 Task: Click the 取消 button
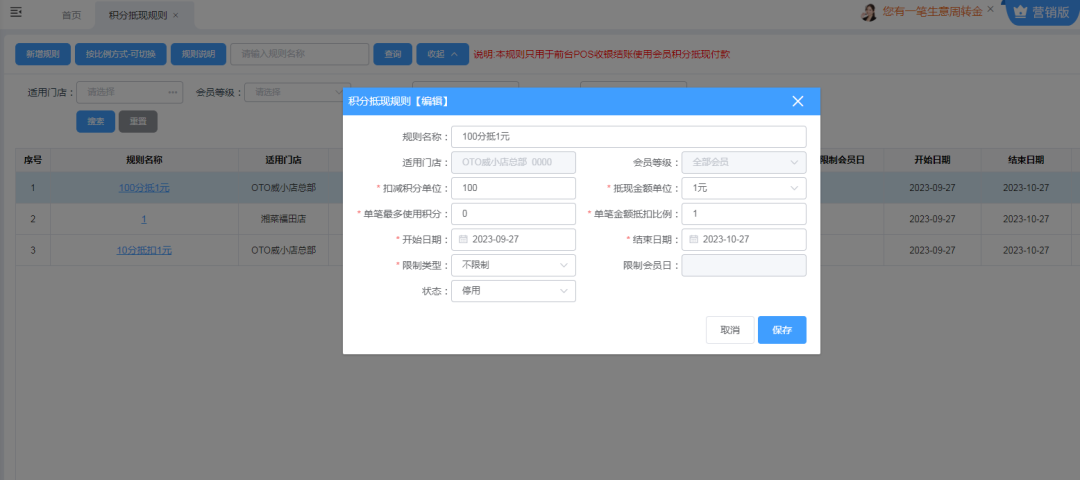click(x=729, y=330)
